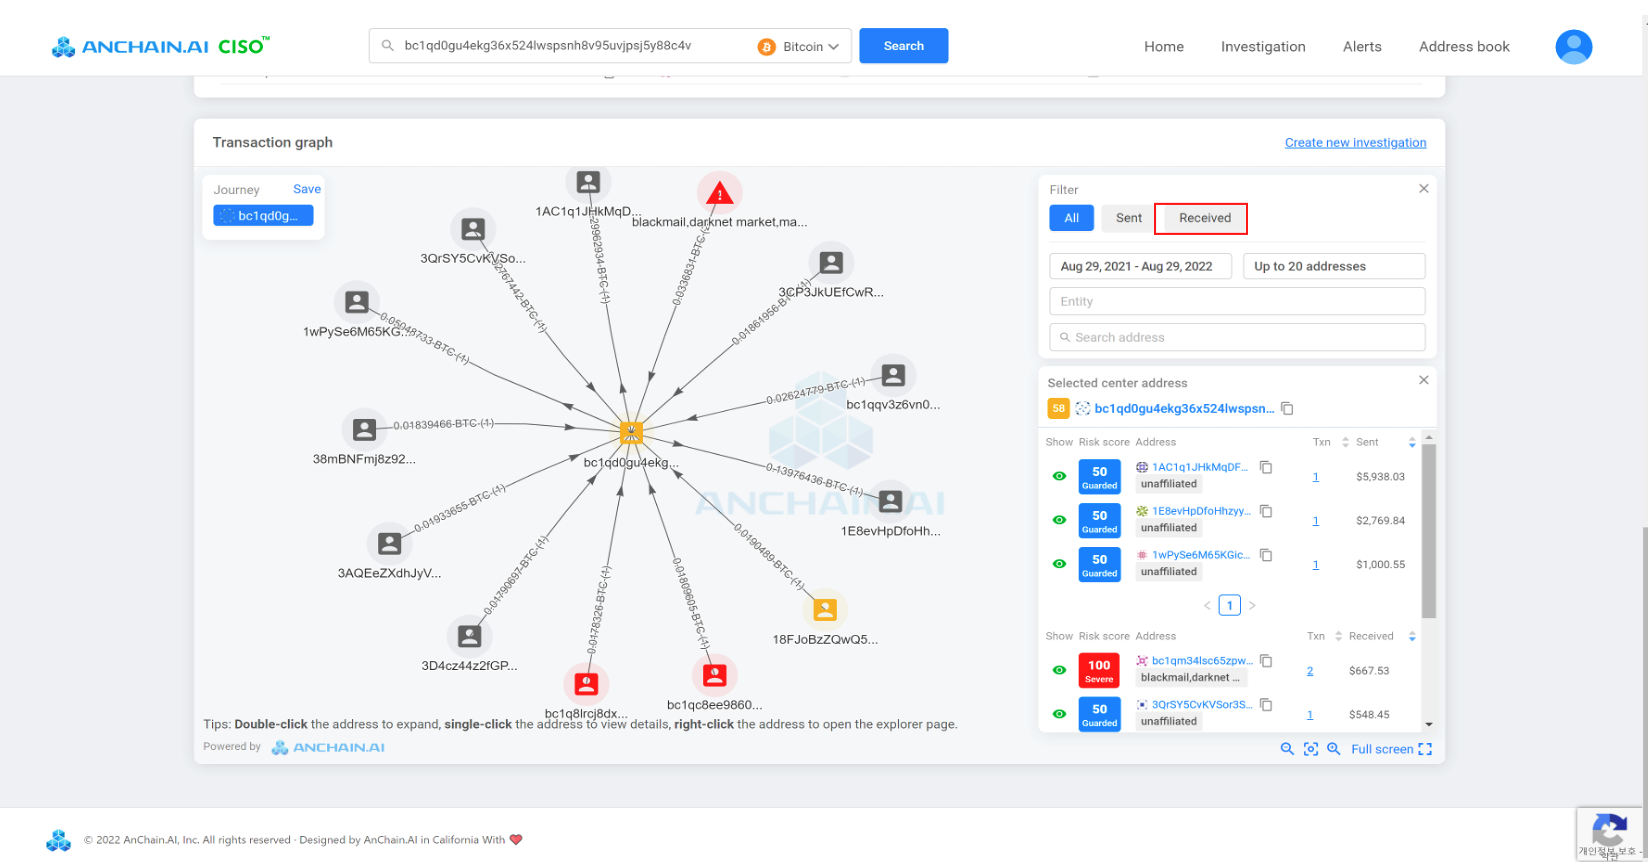Toggle visibility of 3QrSY5CvKVSor3S row
Viewport: 1648px width, 862px height.
click(1059, 714)
